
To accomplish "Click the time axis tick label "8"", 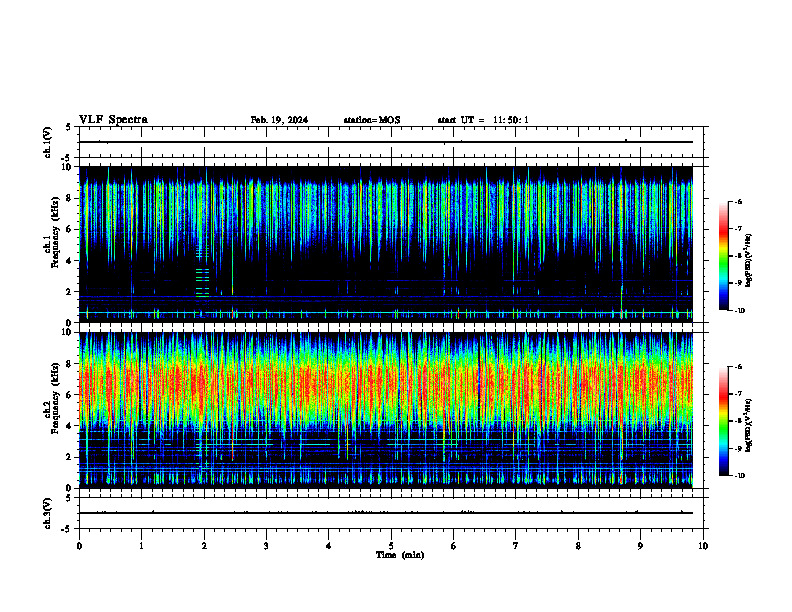I will [578, 546].
